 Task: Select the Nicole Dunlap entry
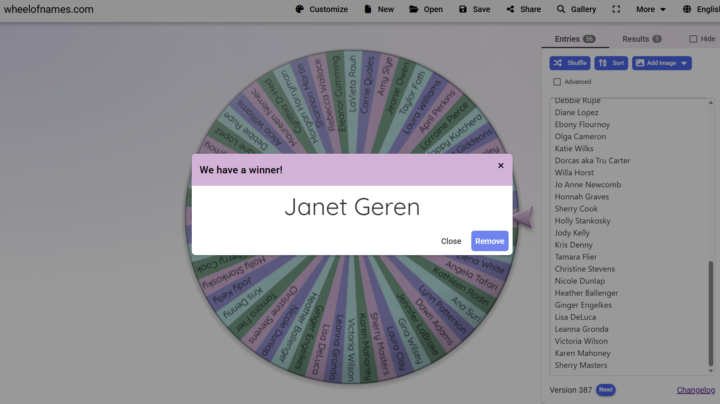pyautogui.click(x=579, y=281)
